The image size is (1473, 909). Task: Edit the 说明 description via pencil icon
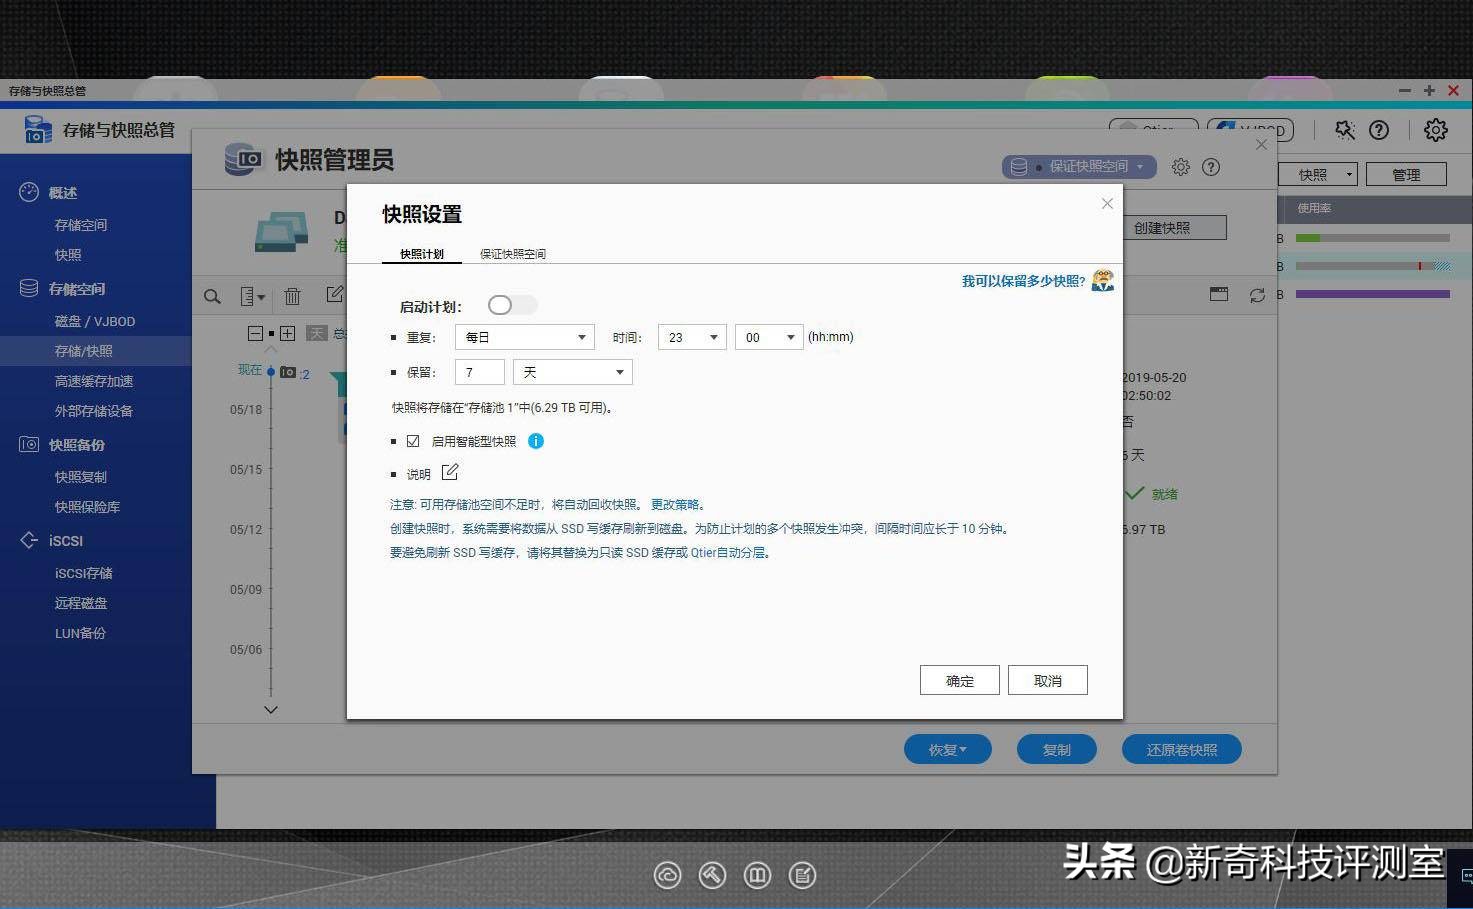pos(449,471)
